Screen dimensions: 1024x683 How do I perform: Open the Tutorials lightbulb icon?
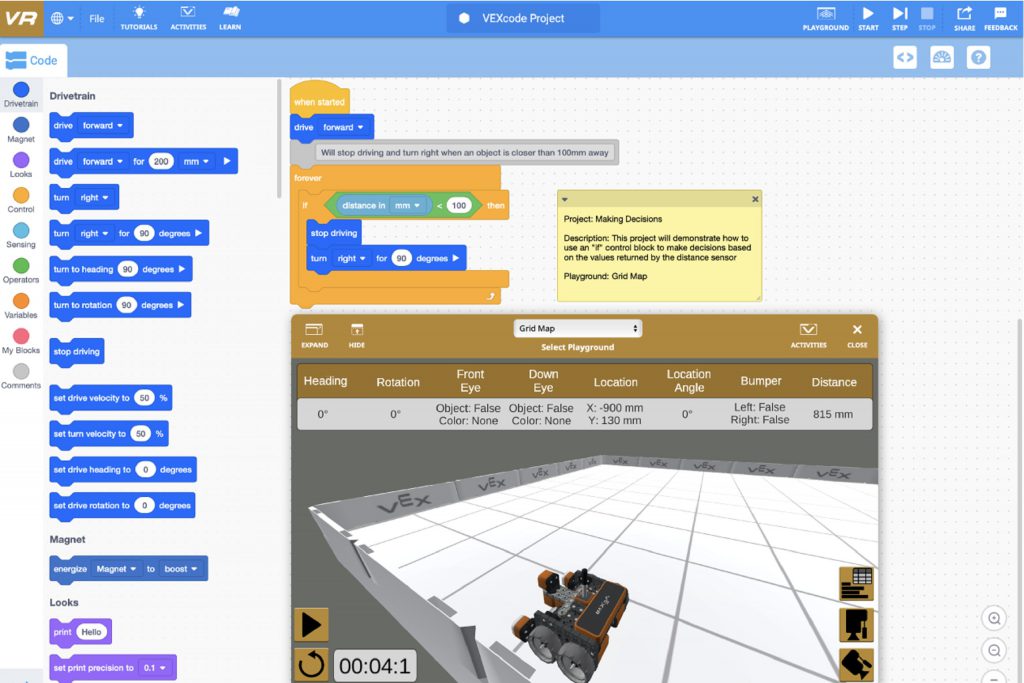coord(138,18)
